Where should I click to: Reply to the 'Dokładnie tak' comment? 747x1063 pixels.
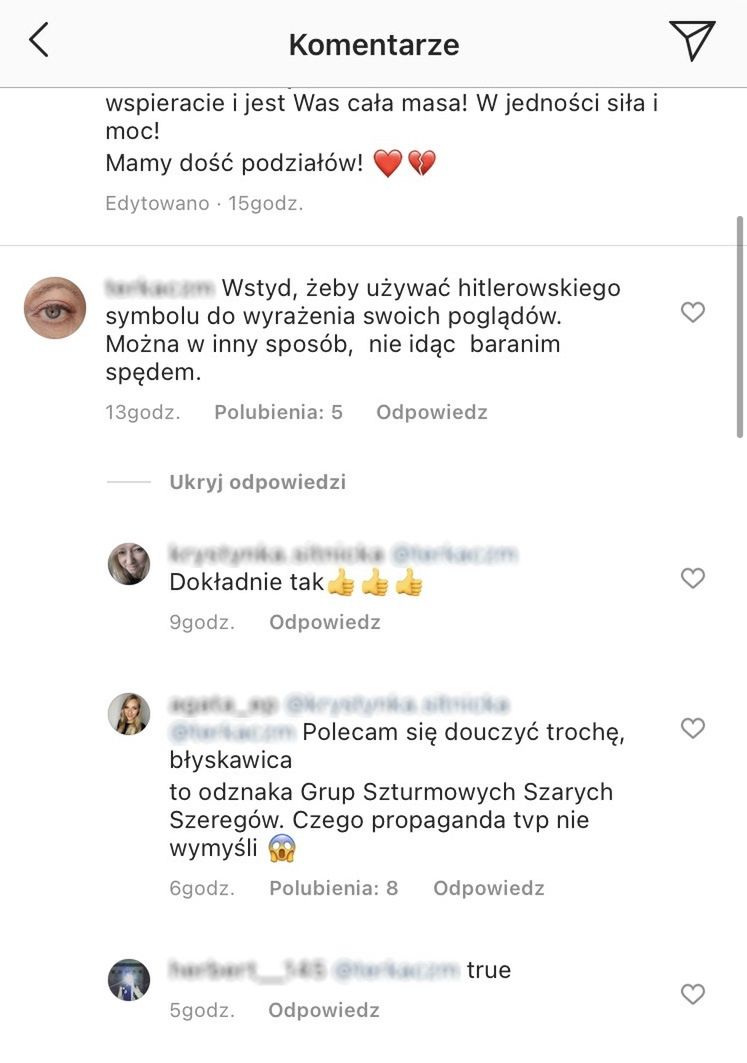[325, 622]
